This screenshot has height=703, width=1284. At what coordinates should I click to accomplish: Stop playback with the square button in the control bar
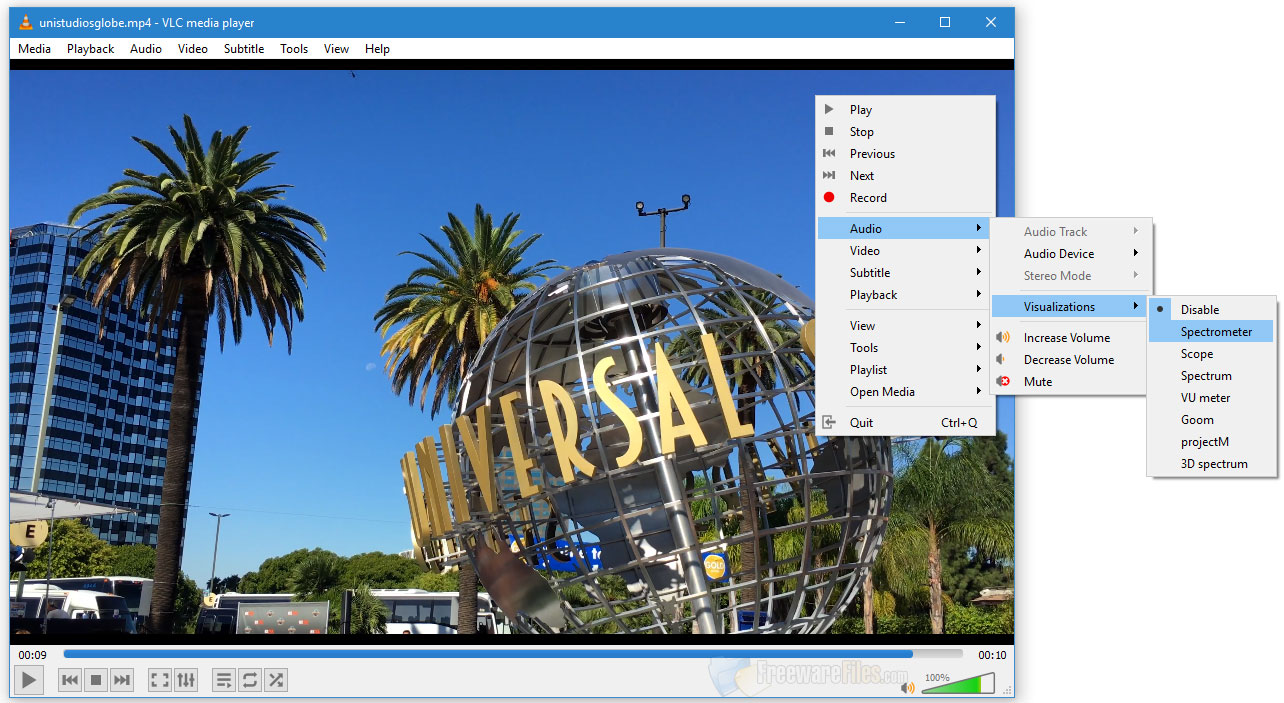96,681
